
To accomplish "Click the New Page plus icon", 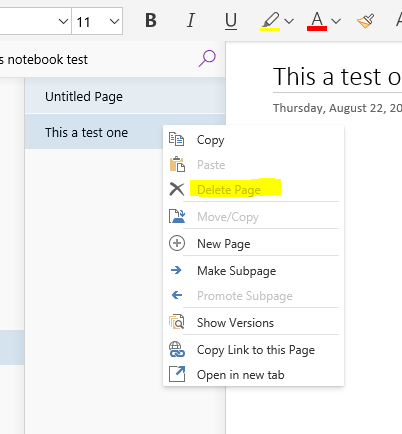I will (x=177, y=243).
